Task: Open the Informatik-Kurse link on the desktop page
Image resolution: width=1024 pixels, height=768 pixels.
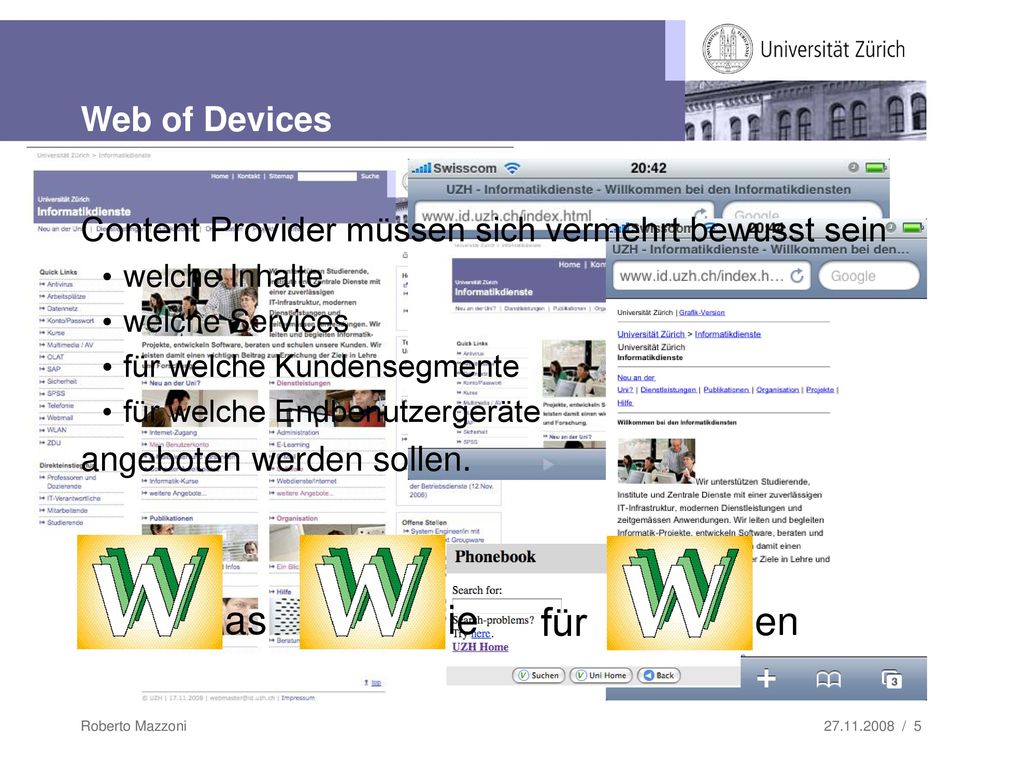Action: pyautogui.click(x=174, y=481)
